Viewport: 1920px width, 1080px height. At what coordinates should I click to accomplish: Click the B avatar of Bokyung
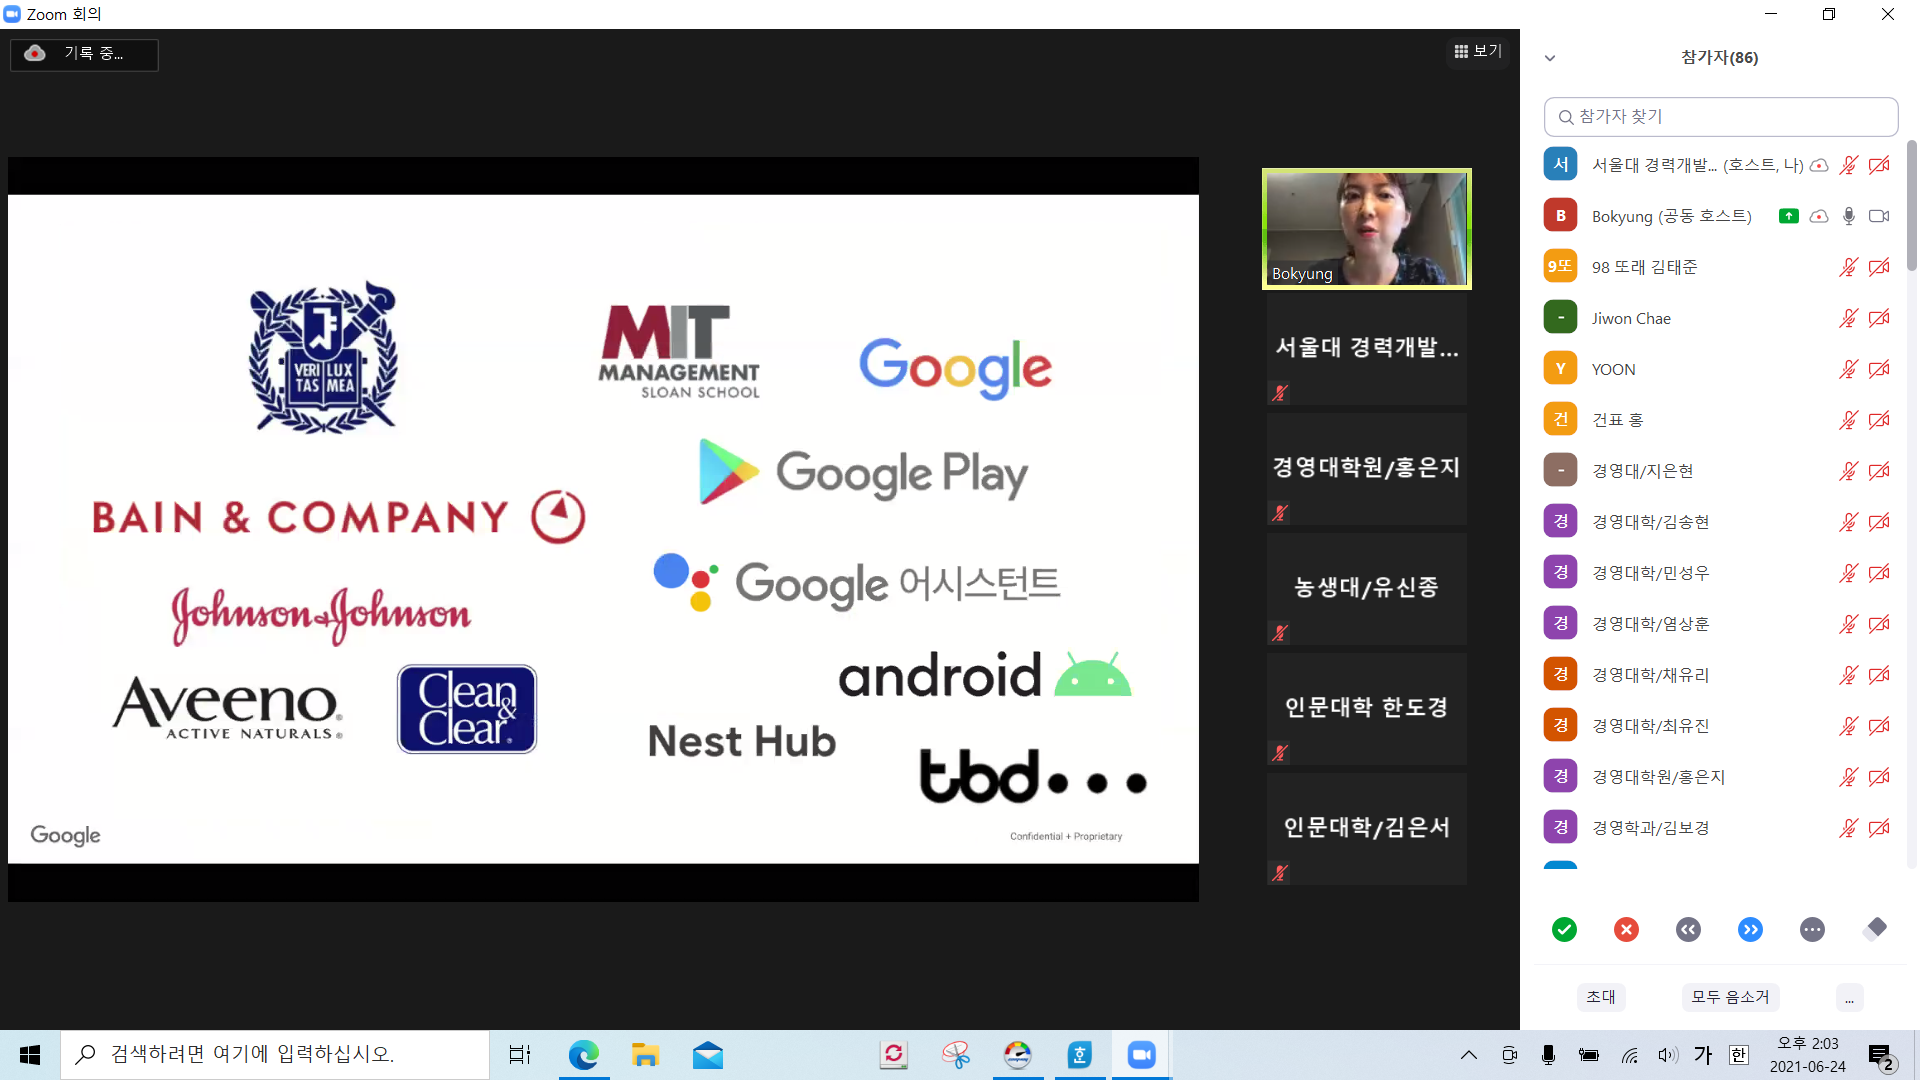[1560, 215]
